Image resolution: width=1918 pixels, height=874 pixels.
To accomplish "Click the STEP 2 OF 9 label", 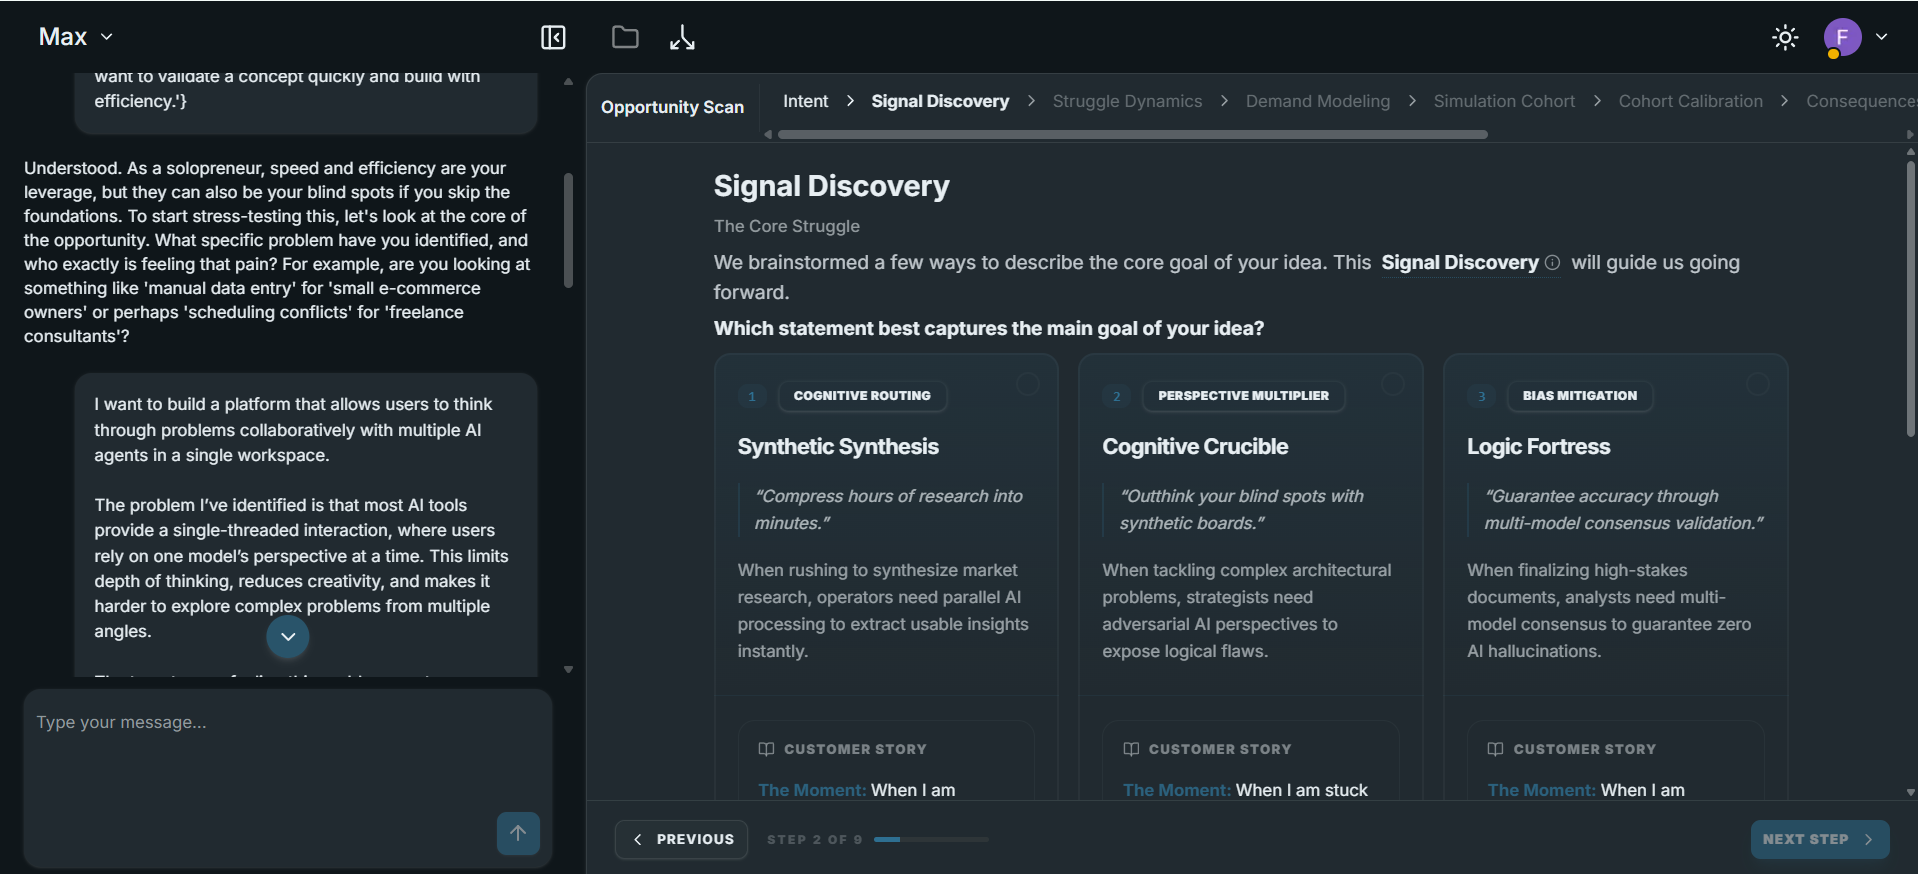I will (814, 840).
